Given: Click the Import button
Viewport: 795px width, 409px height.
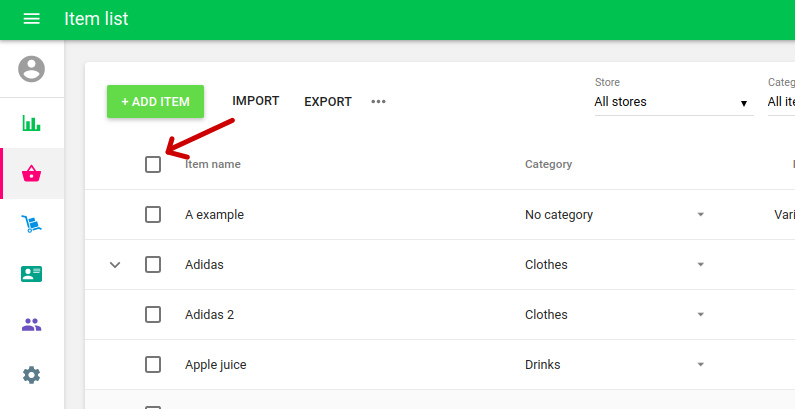Looking at the screenshot, I should pos(255,101).
